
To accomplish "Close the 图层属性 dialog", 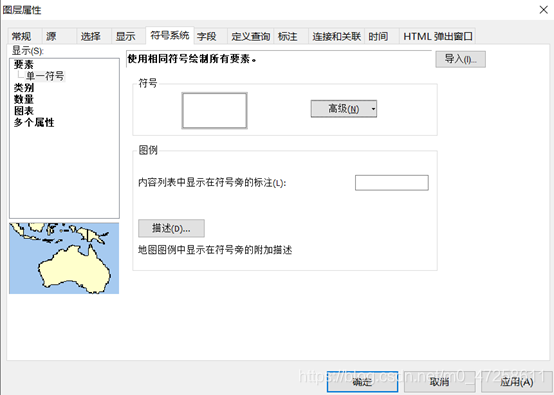I will (544, 10).
